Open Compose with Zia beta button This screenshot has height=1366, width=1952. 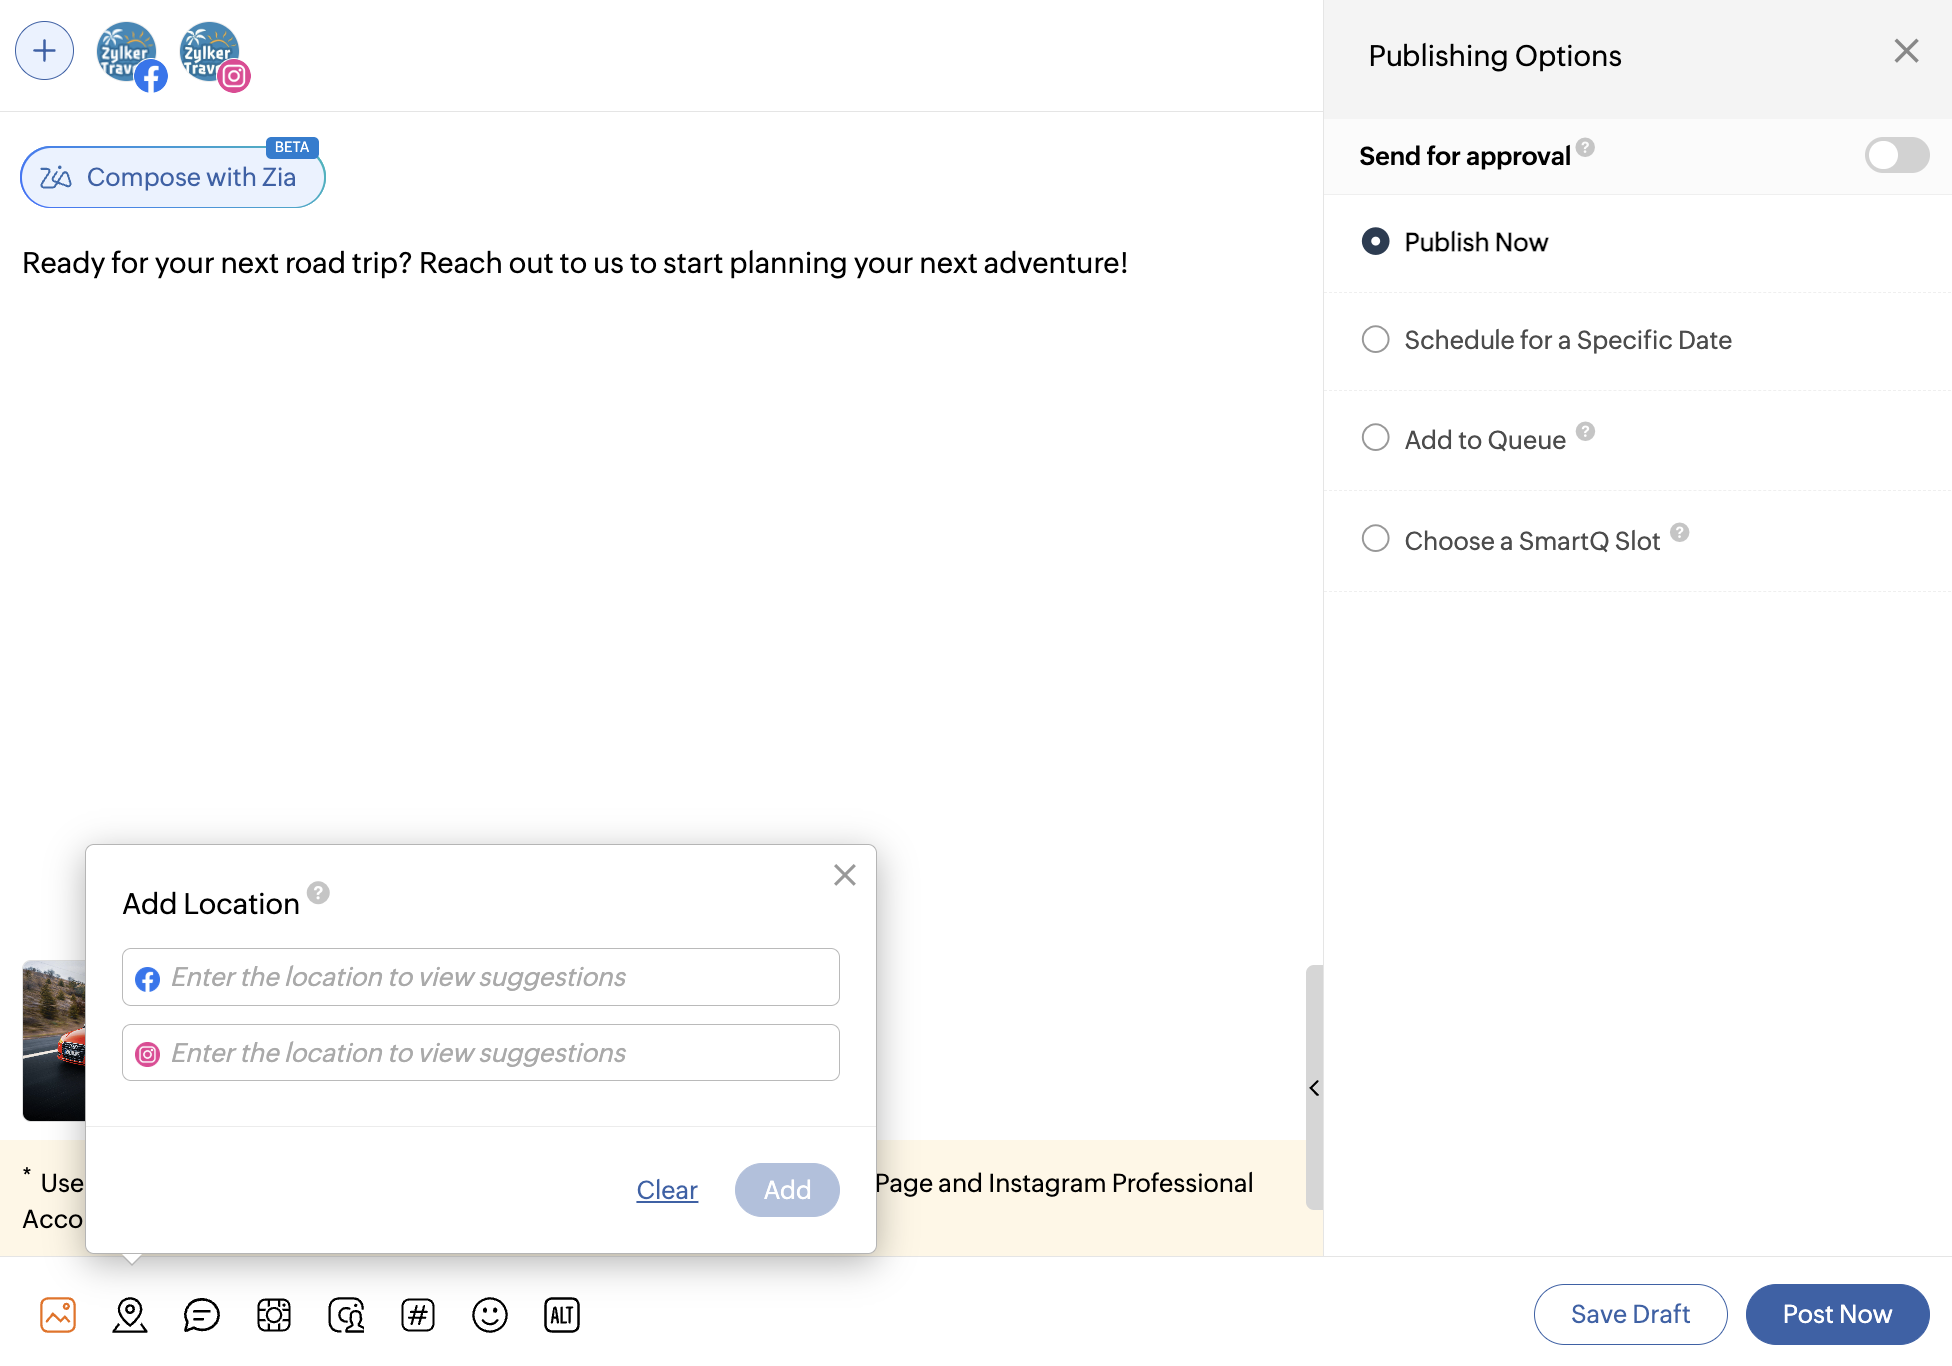172,177
